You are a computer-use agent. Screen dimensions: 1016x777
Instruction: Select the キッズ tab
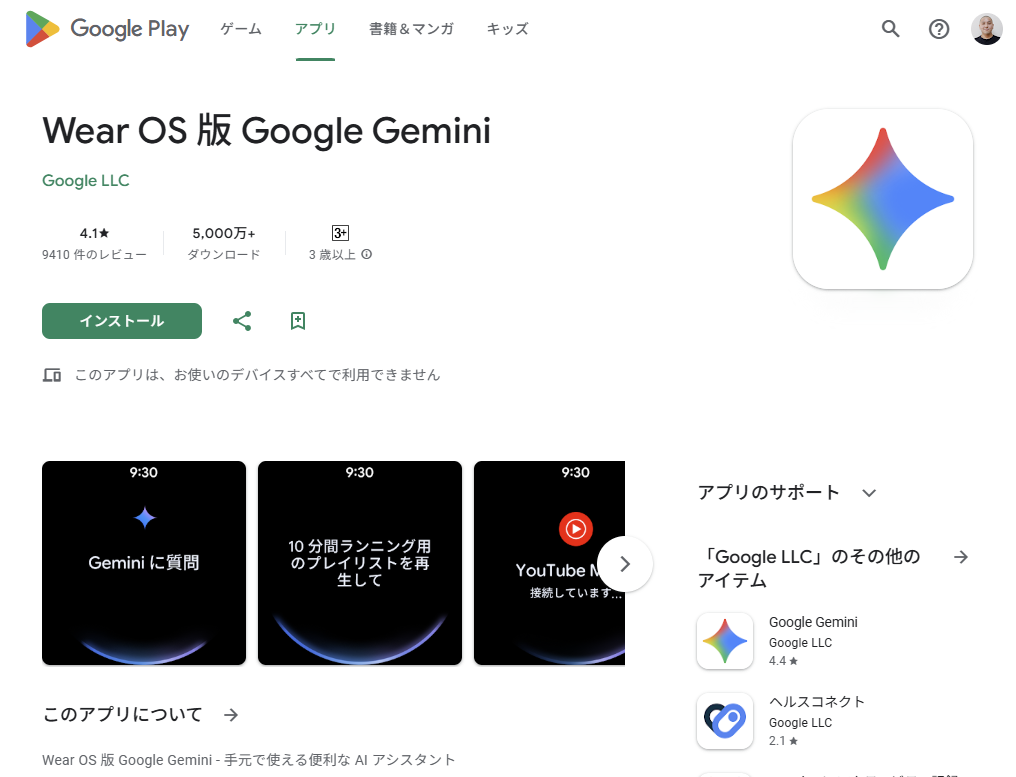pos(507,29)
